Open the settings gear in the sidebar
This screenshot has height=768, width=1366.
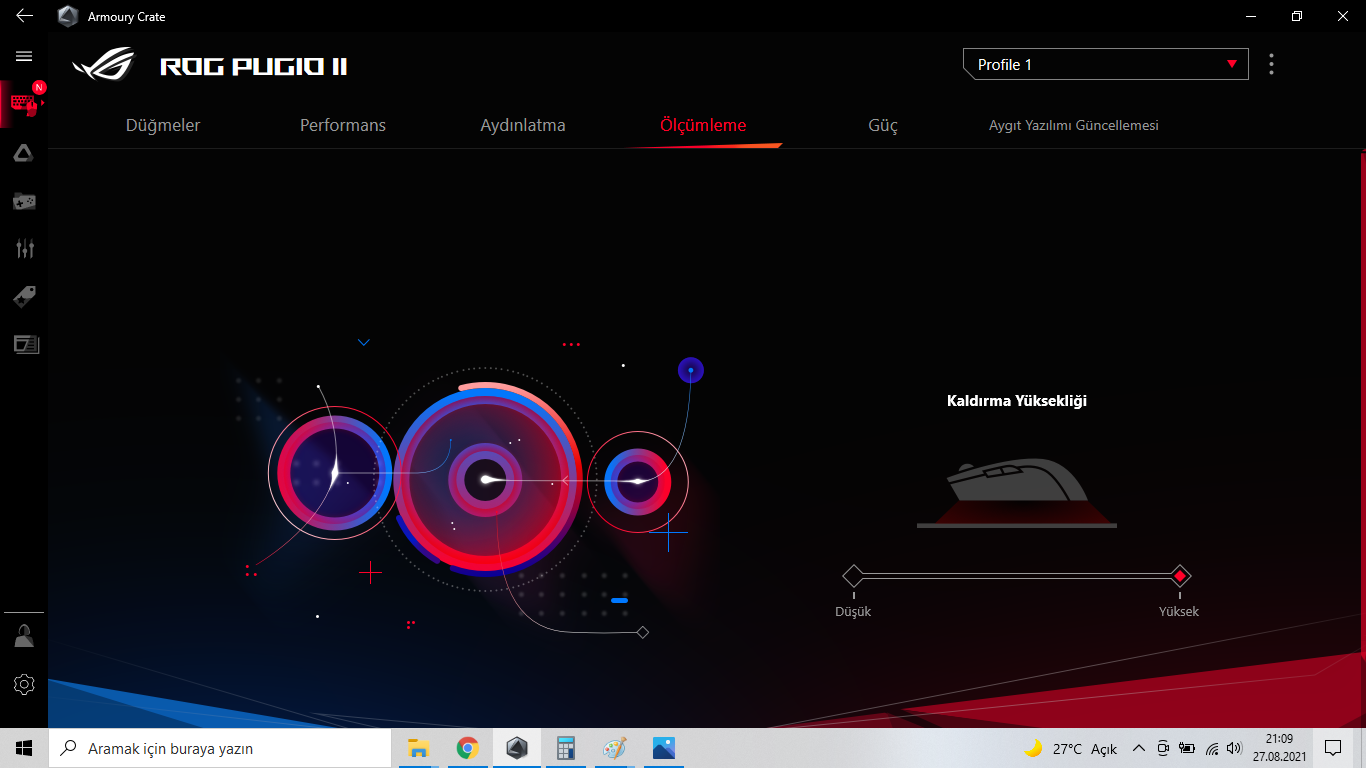tap(24, 684)
